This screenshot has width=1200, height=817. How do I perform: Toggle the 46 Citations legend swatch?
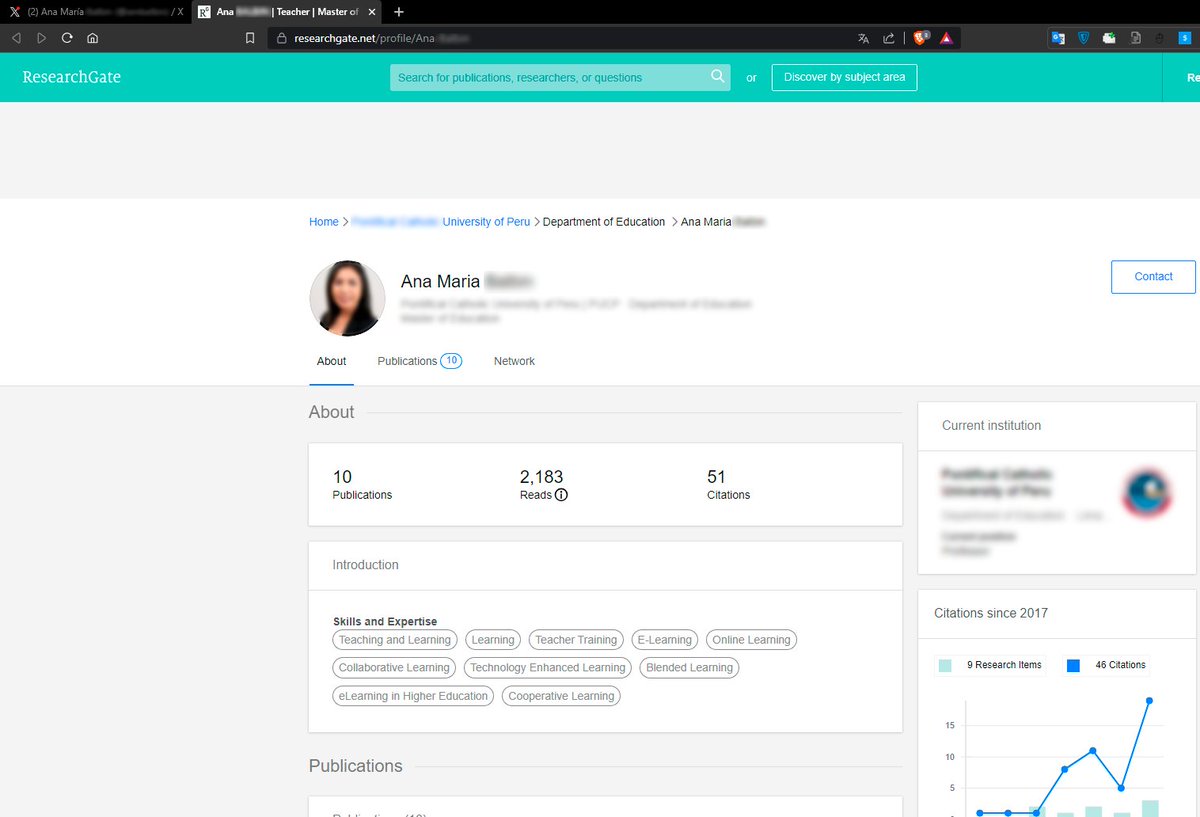point(1073,665)
